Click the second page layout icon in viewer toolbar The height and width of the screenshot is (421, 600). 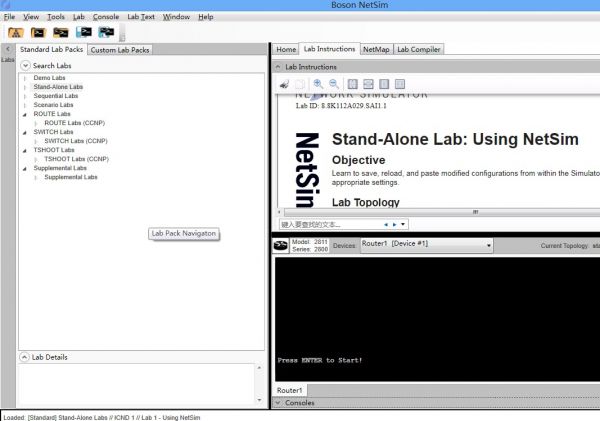point(368,84)
